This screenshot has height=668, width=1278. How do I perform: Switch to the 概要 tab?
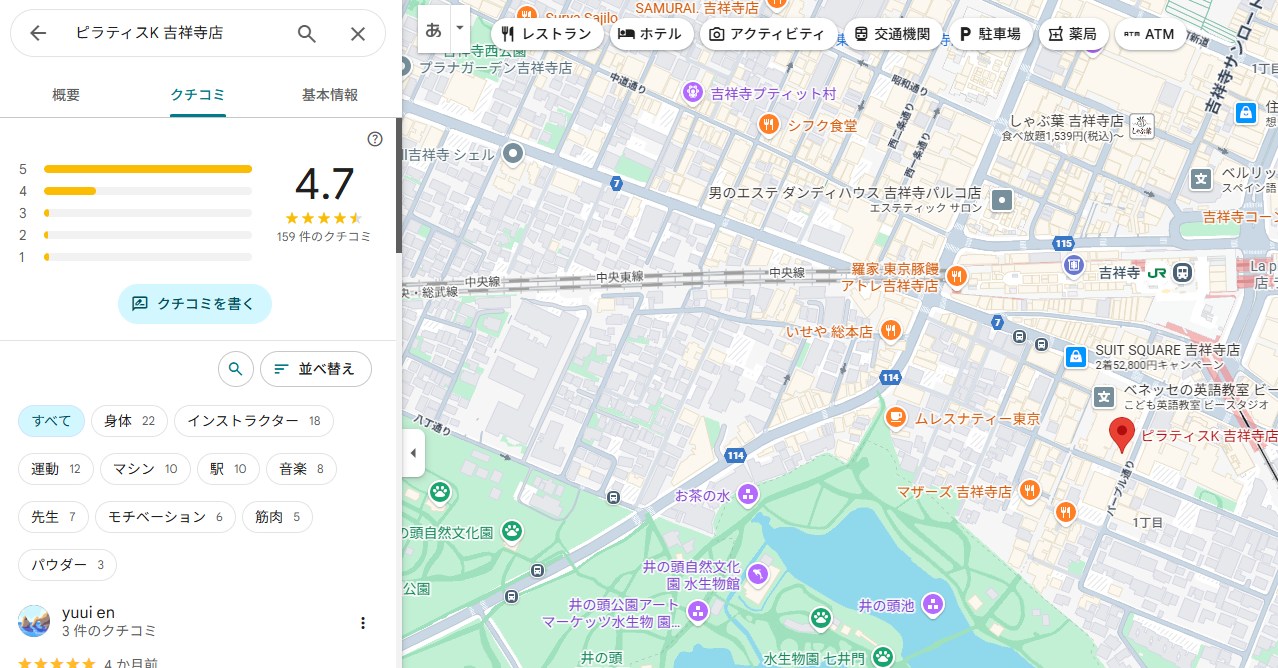pos(66,95)
